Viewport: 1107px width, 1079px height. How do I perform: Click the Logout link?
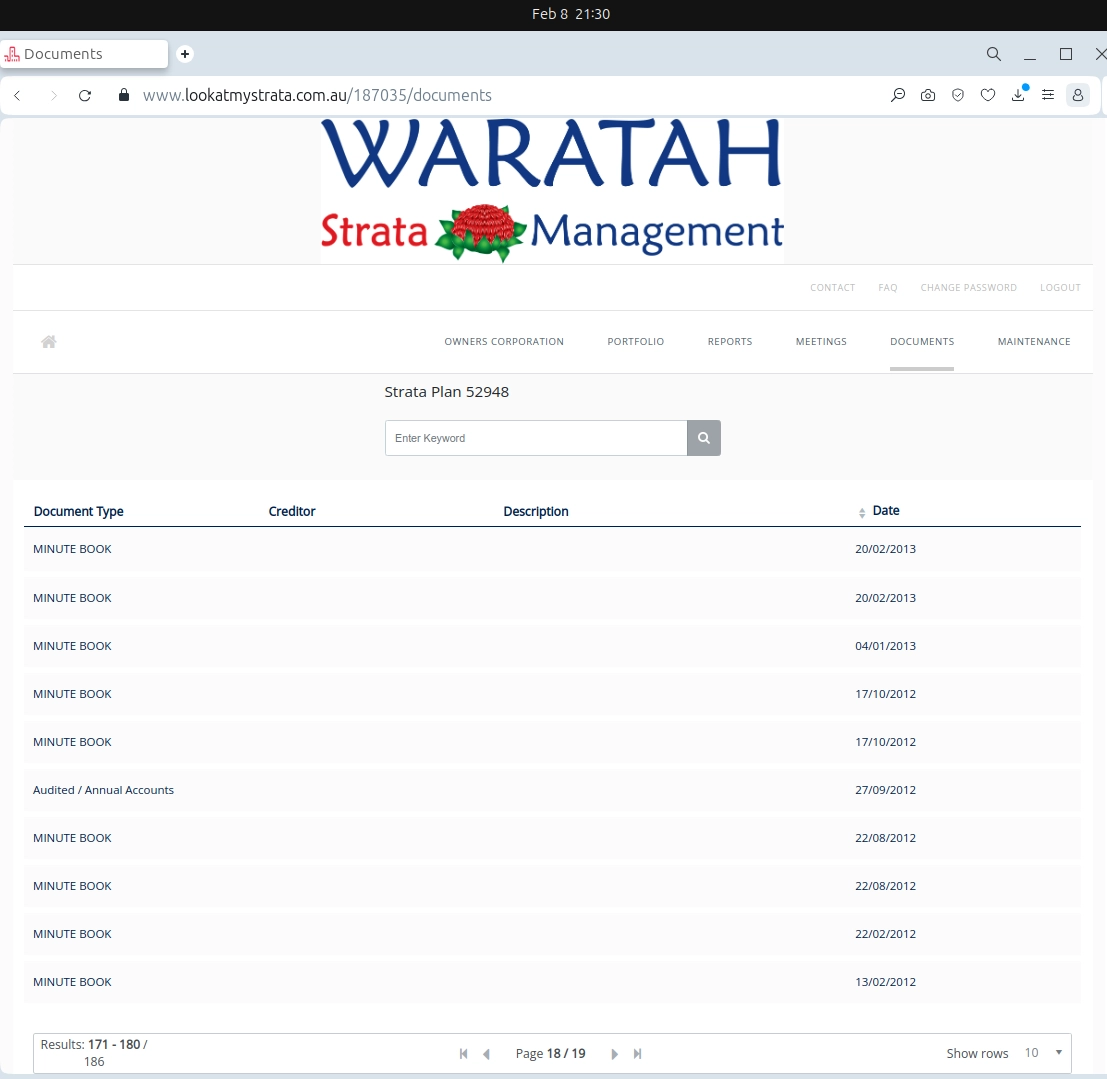1060,287
